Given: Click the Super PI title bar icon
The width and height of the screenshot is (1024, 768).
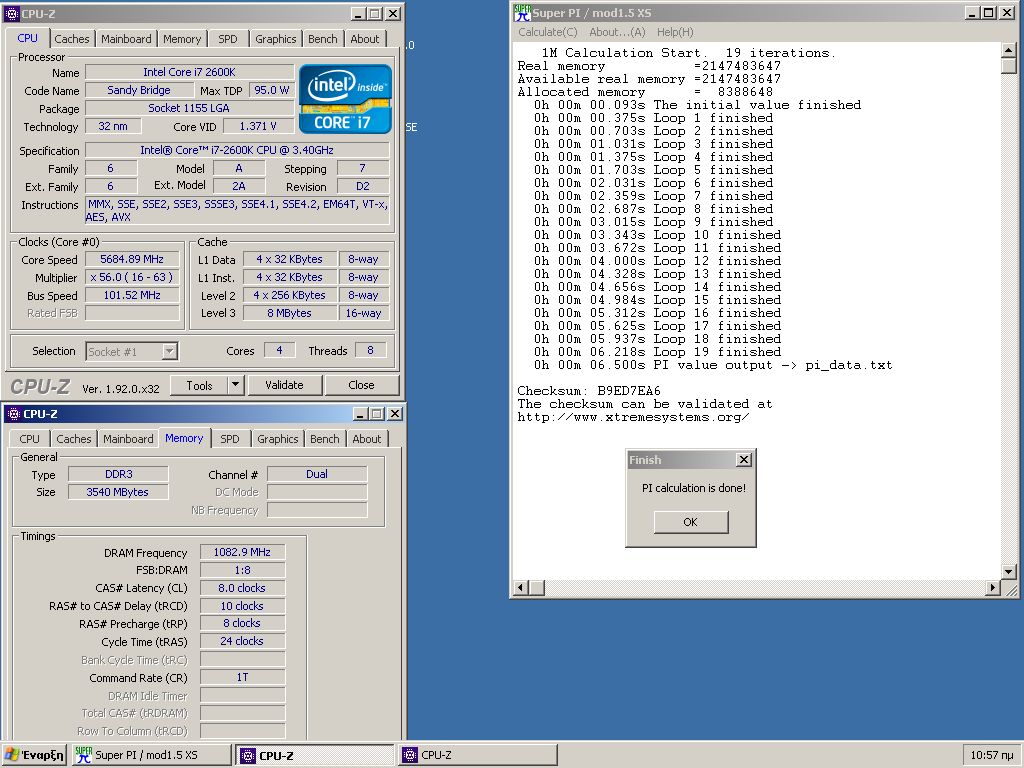Looking at the screenshot, I should pos(522,12).
